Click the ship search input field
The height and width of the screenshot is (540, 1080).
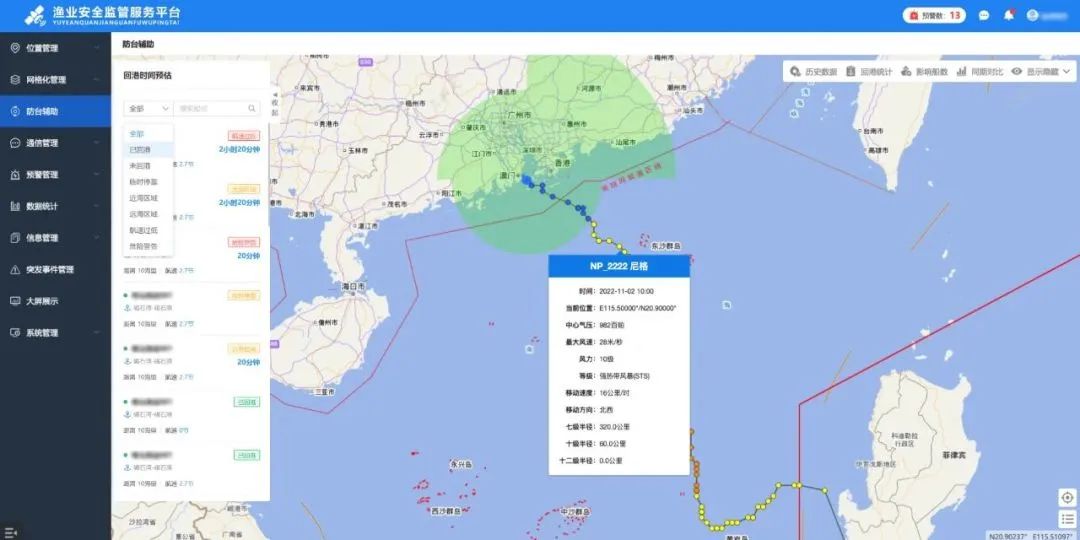click(211, 108)
